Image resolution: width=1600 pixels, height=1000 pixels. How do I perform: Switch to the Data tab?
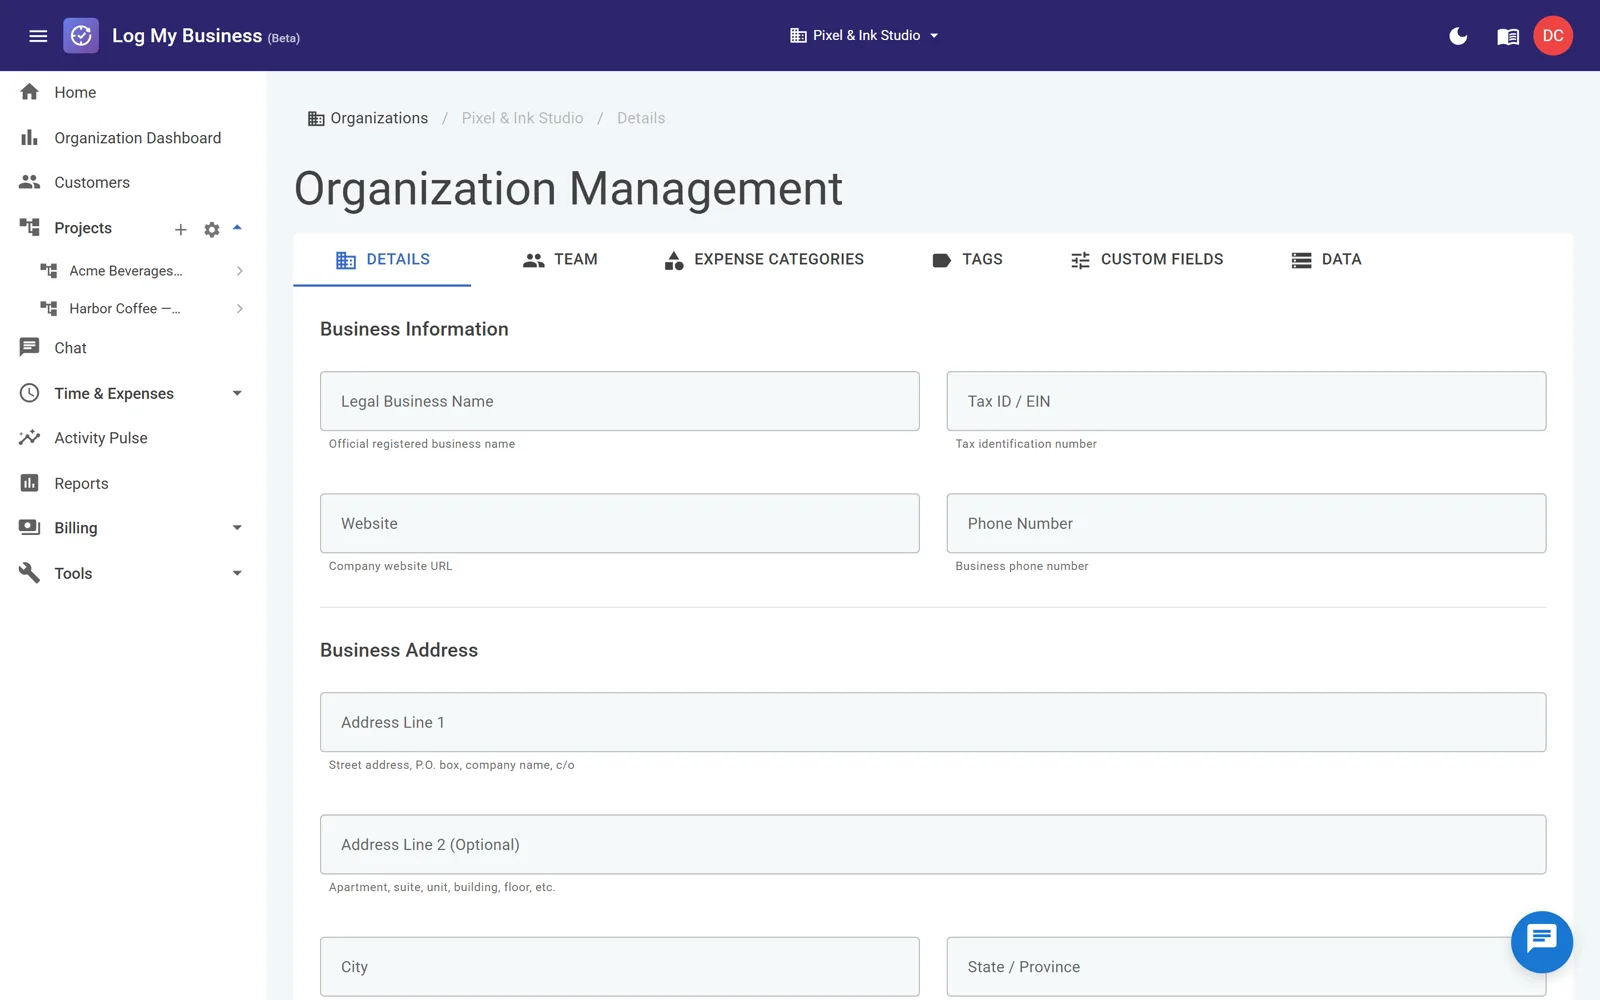pos(1326,260)
